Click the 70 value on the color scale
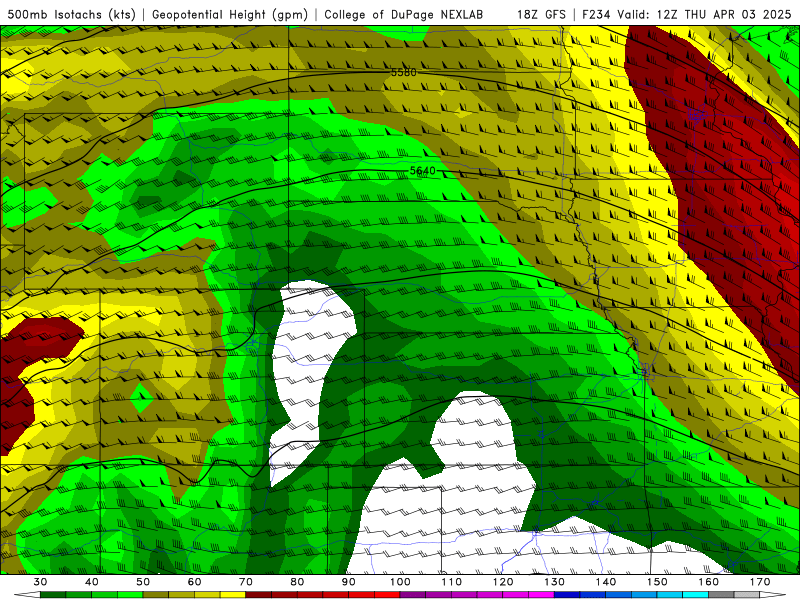800x600 pixels. point(246,582)
